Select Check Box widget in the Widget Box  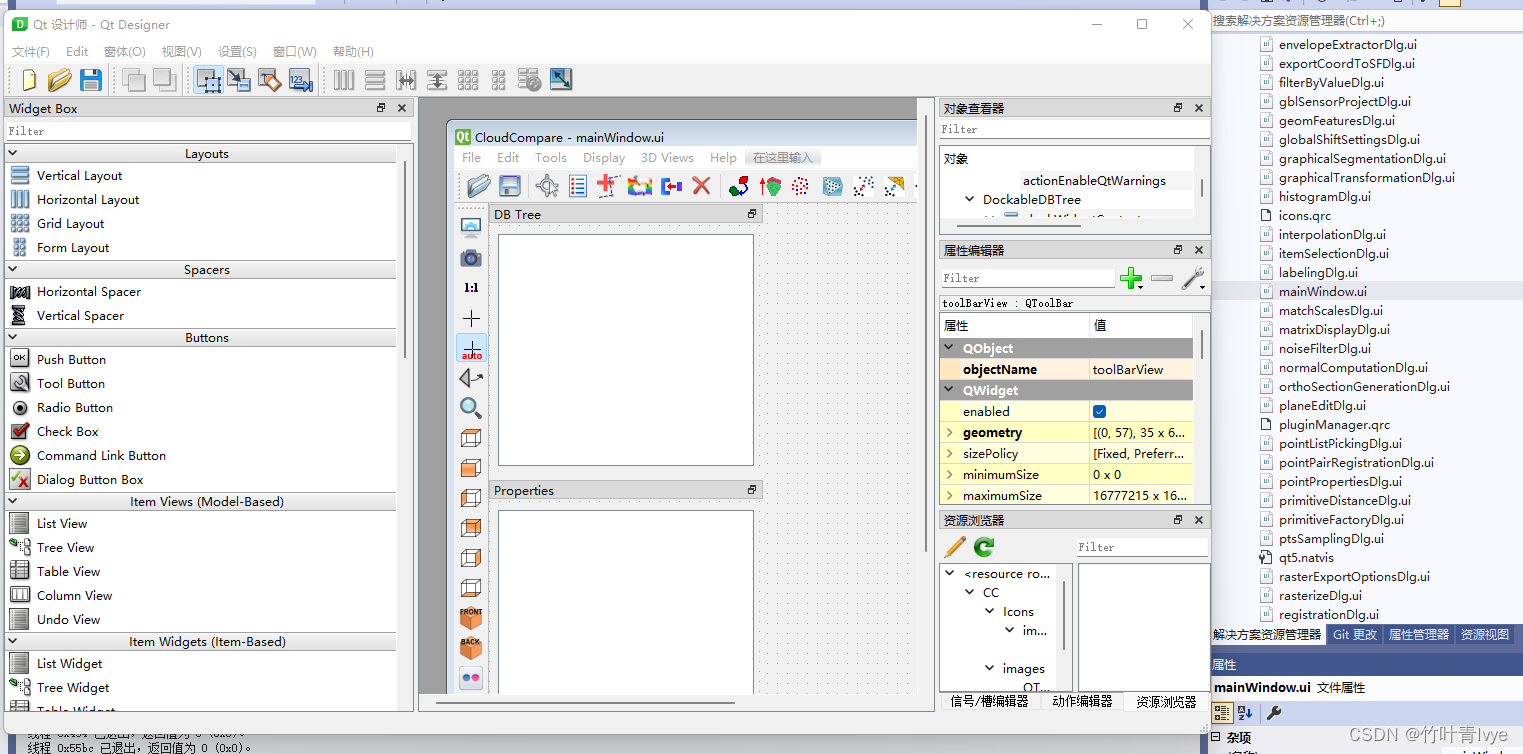[x=67, y=432]
